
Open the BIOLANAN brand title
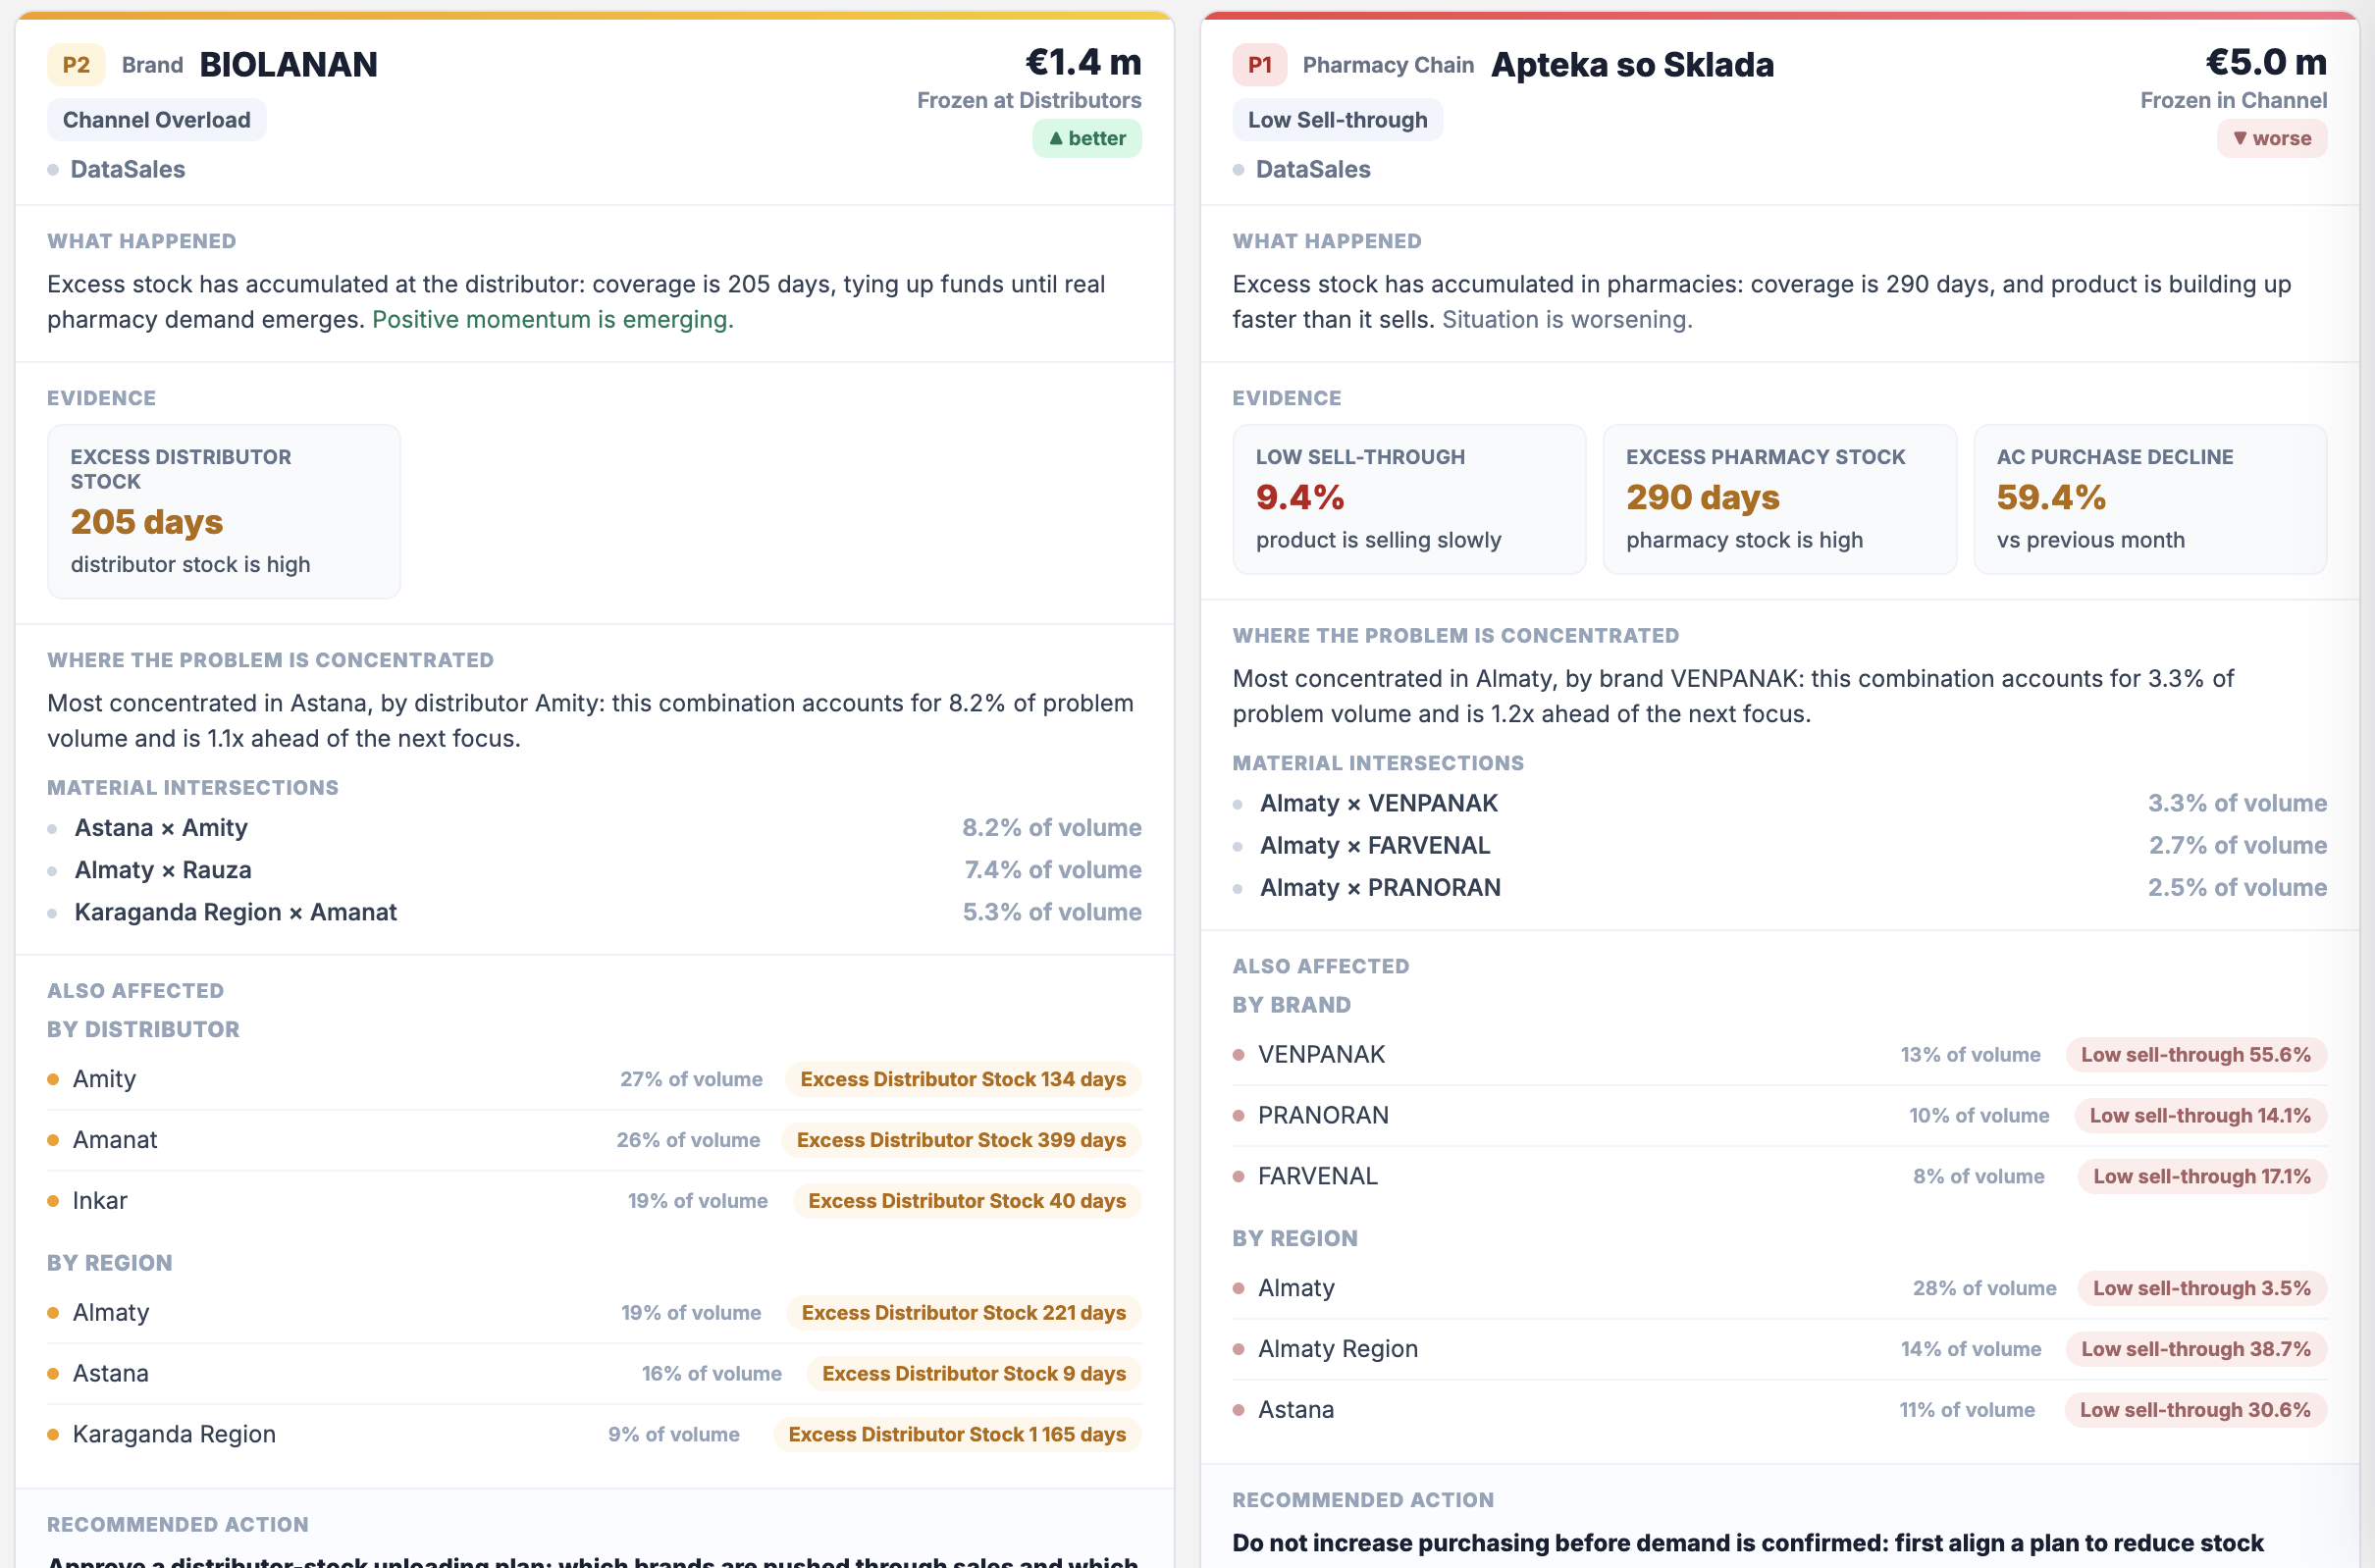(x=288, y=65)
